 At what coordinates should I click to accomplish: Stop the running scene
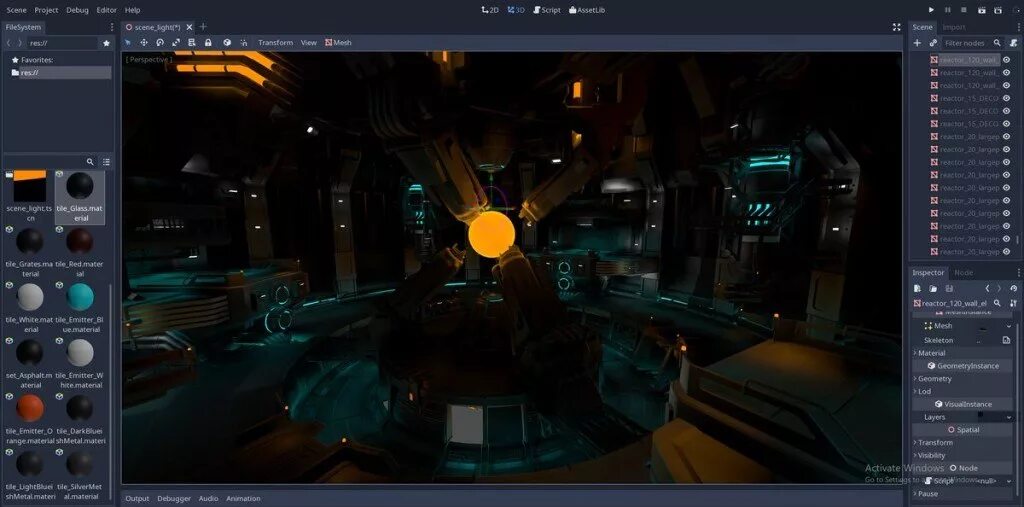965,10
